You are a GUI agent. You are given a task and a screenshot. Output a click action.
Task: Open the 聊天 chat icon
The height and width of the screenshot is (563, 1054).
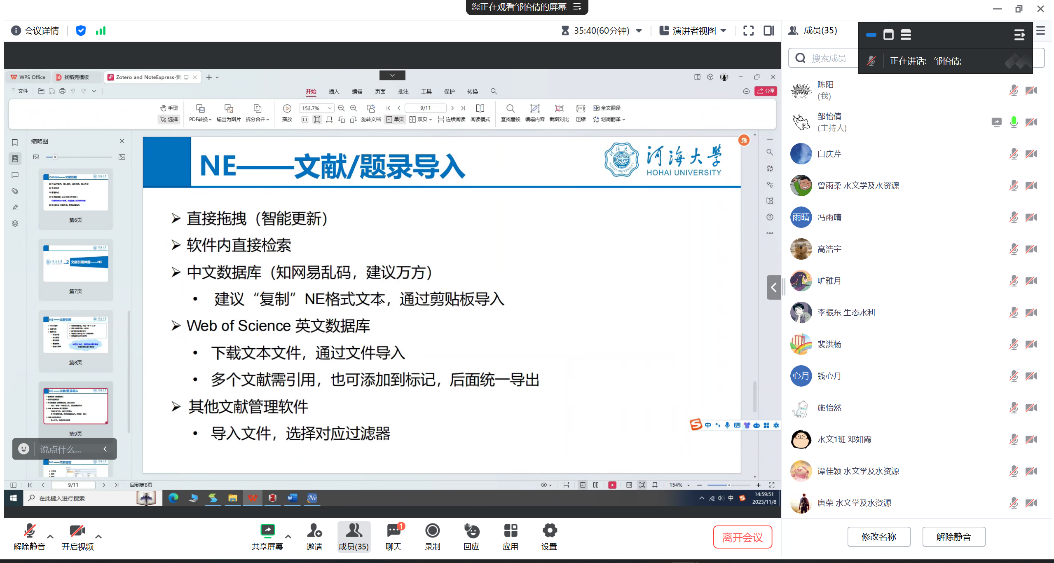point(393,531)
